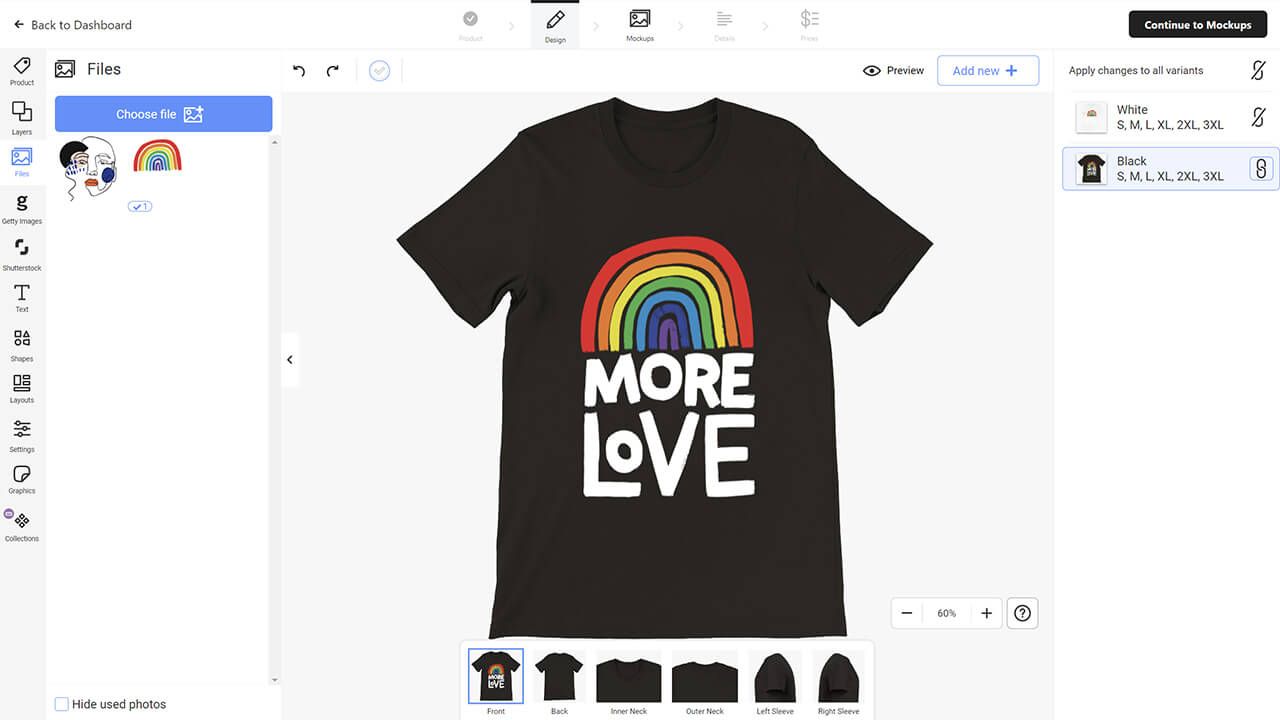Screen dimensions: 1280x720
Task: Click Continue to Mockups
Action: coord(1197,24)
